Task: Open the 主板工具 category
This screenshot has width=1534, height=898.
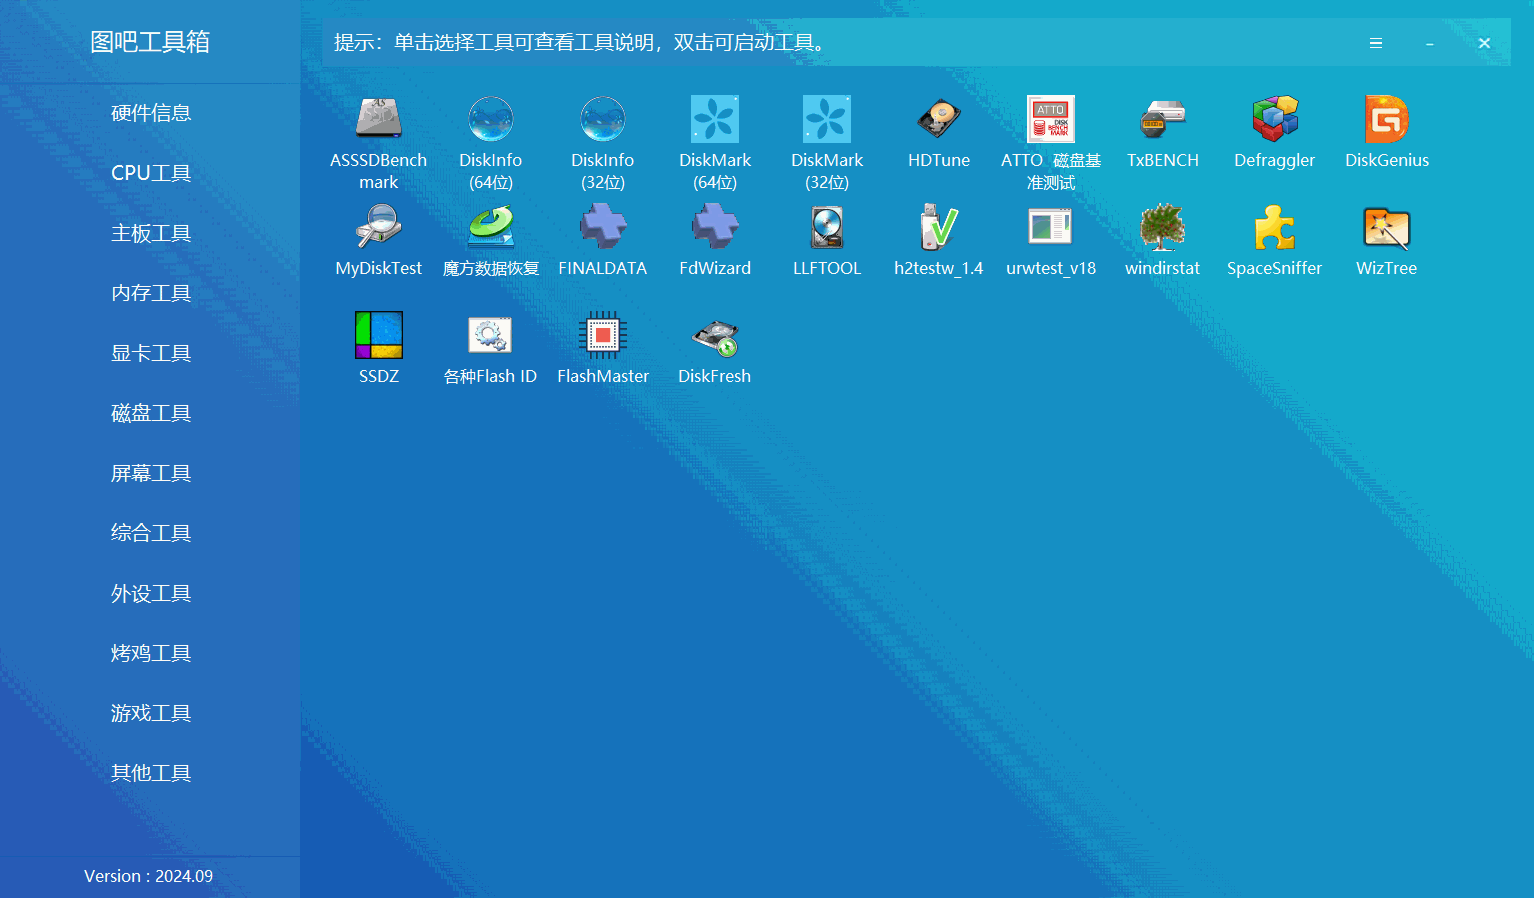Action: click(151, 233)
